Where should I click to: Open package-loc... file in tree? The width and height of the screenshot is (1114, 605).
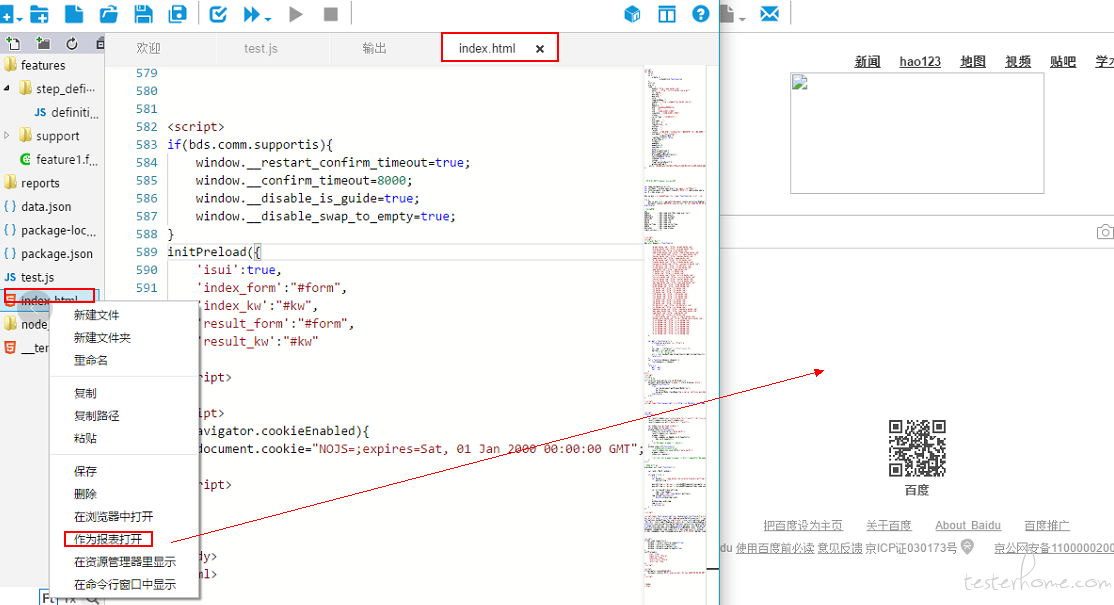(58, 230)
